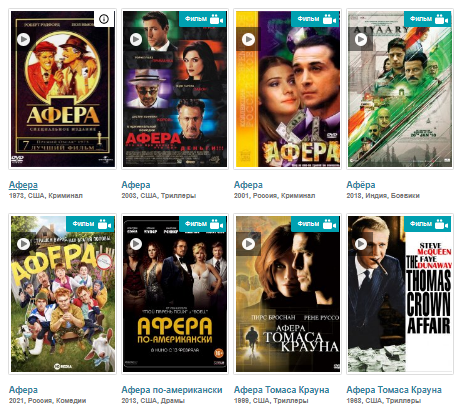Open the 2001 Russian Афера poster thumbnail
462x412 pixels.
pyautogui.click(x=288, y=89)
